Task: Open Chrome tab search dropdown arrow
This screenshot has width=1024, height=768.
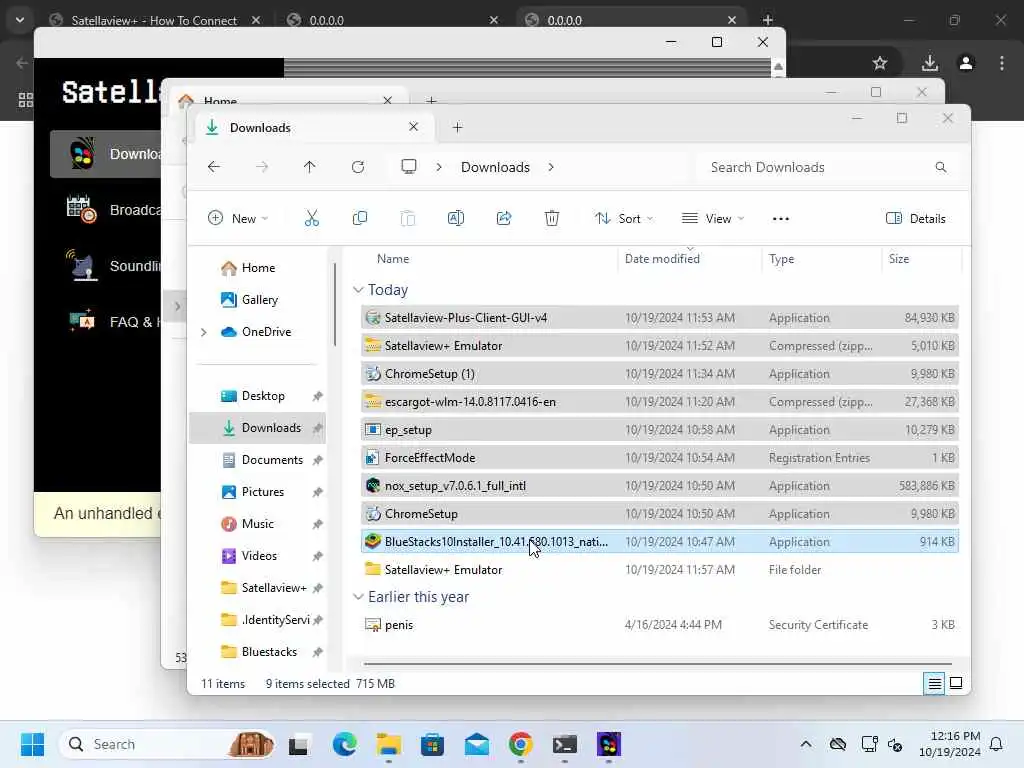Action: [20, 20]
